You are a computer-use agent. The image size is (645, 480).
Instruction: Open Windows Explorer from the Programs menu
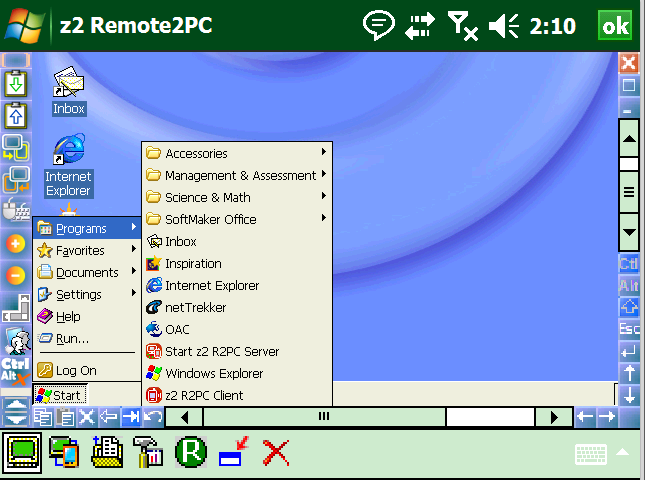point(237,373)
